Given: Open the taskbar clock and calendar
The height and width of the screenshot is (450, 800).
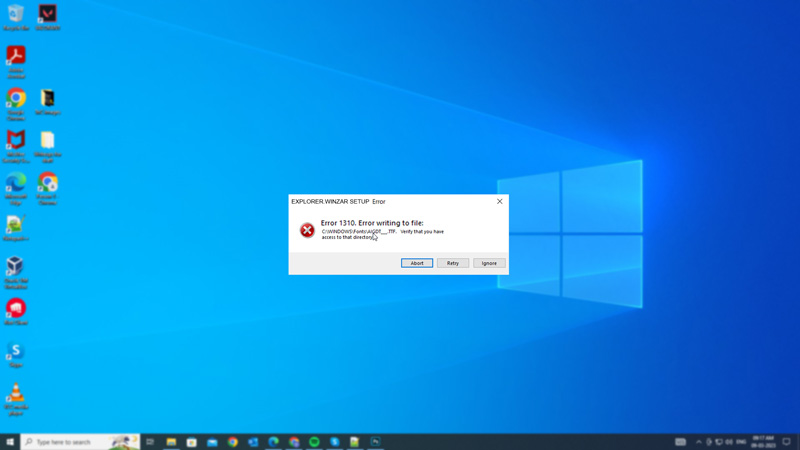Looking at the screenshot, I should tap(763, 442).
